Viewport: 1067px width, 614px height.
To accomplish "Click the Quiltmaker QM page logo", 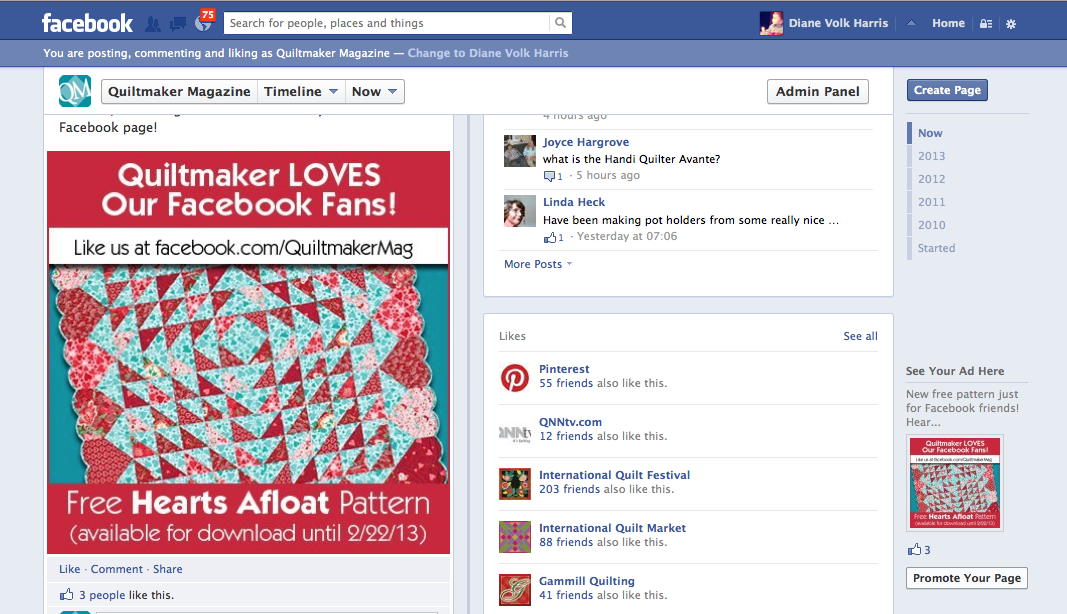I will [75, 91].
